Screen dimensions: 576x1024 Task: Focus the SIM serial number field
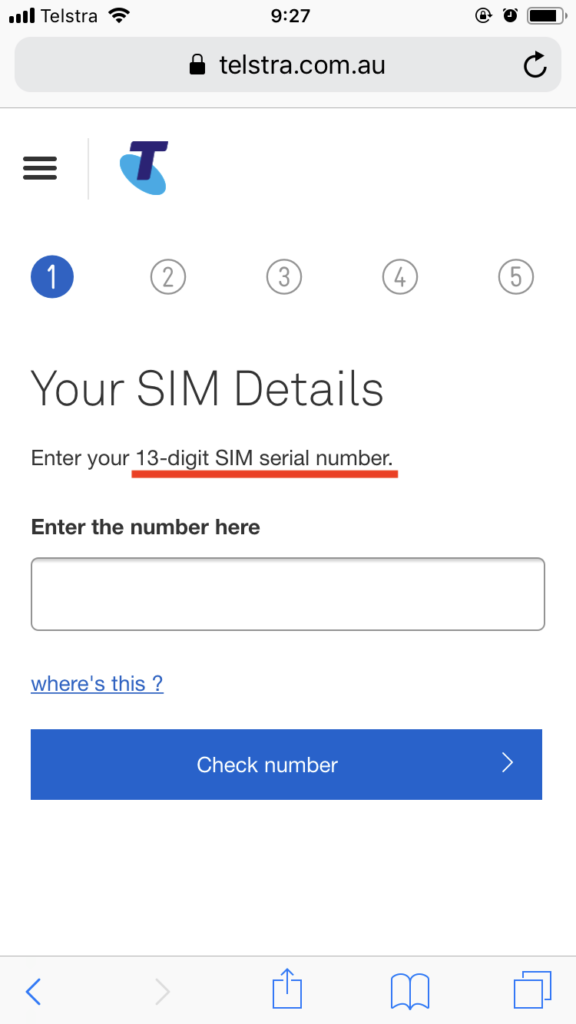[287, 594]
